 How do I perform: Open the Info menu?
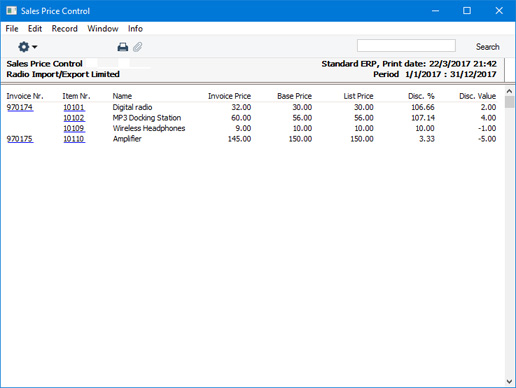[135, 29]
